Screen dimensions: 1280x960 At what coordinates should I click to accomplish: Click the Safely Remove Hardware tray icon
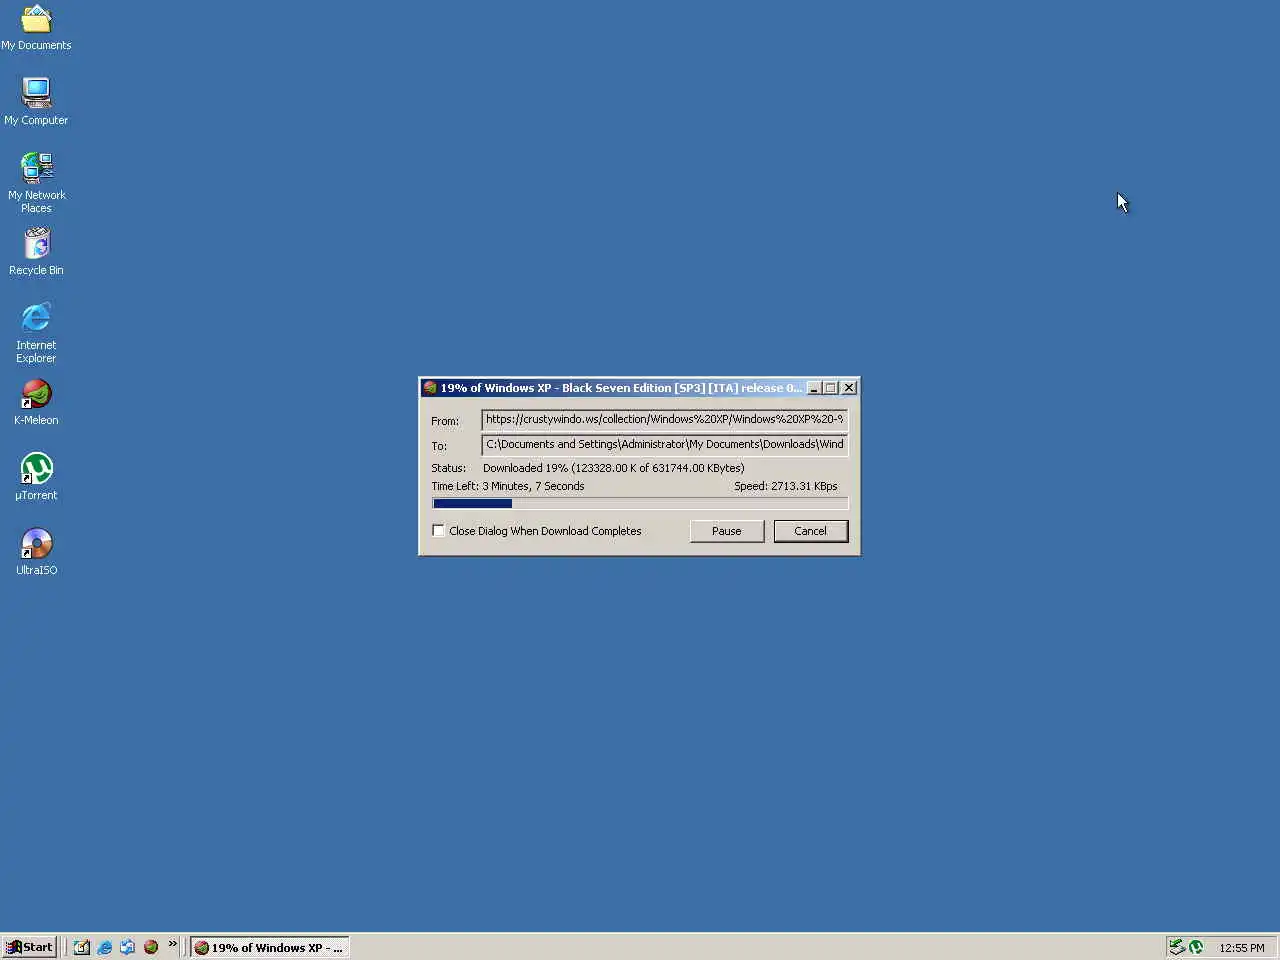1177,947
